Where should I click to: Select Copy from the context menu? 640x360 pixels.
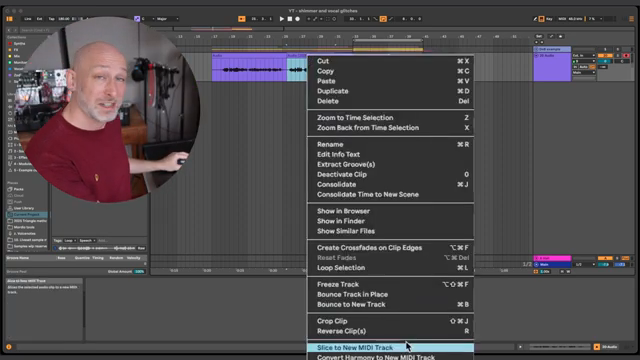[391, 71]
